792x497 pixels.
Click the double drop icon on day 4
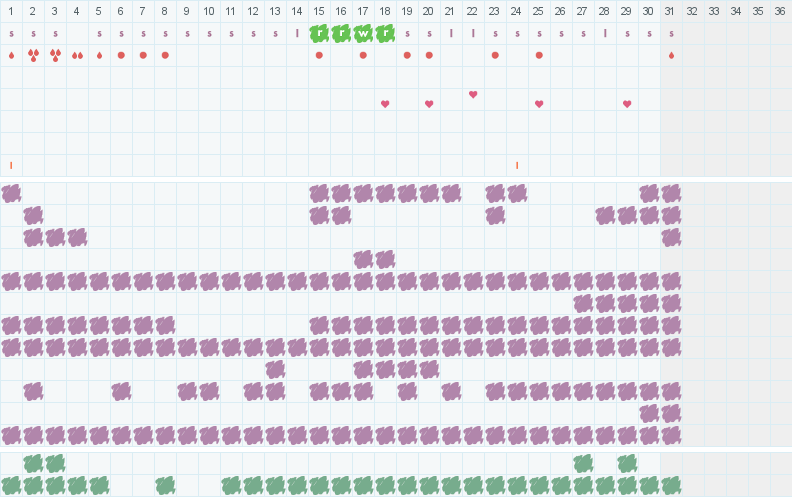(77, 55)
